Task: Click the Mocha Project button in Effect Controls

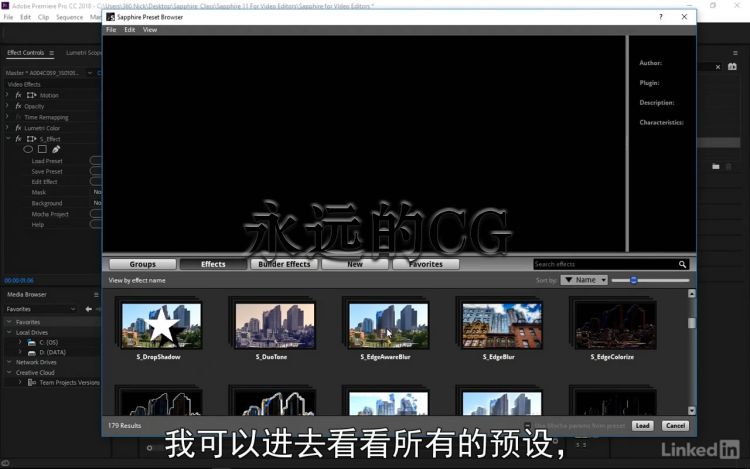Action: tap(96, 214)
